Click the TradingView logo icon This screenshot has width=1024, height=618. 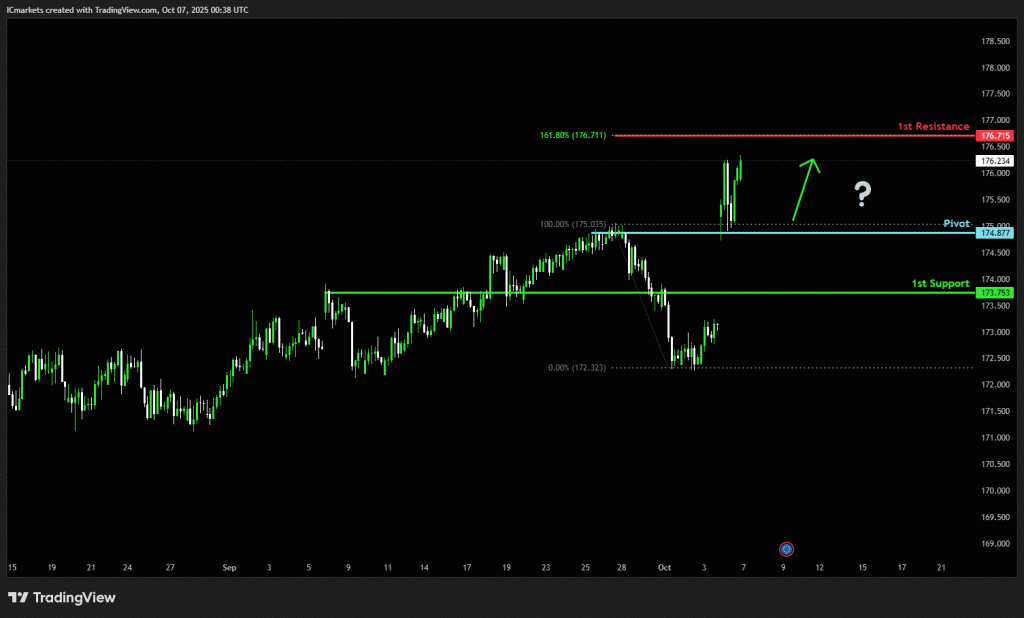click(x=17, y=597)
